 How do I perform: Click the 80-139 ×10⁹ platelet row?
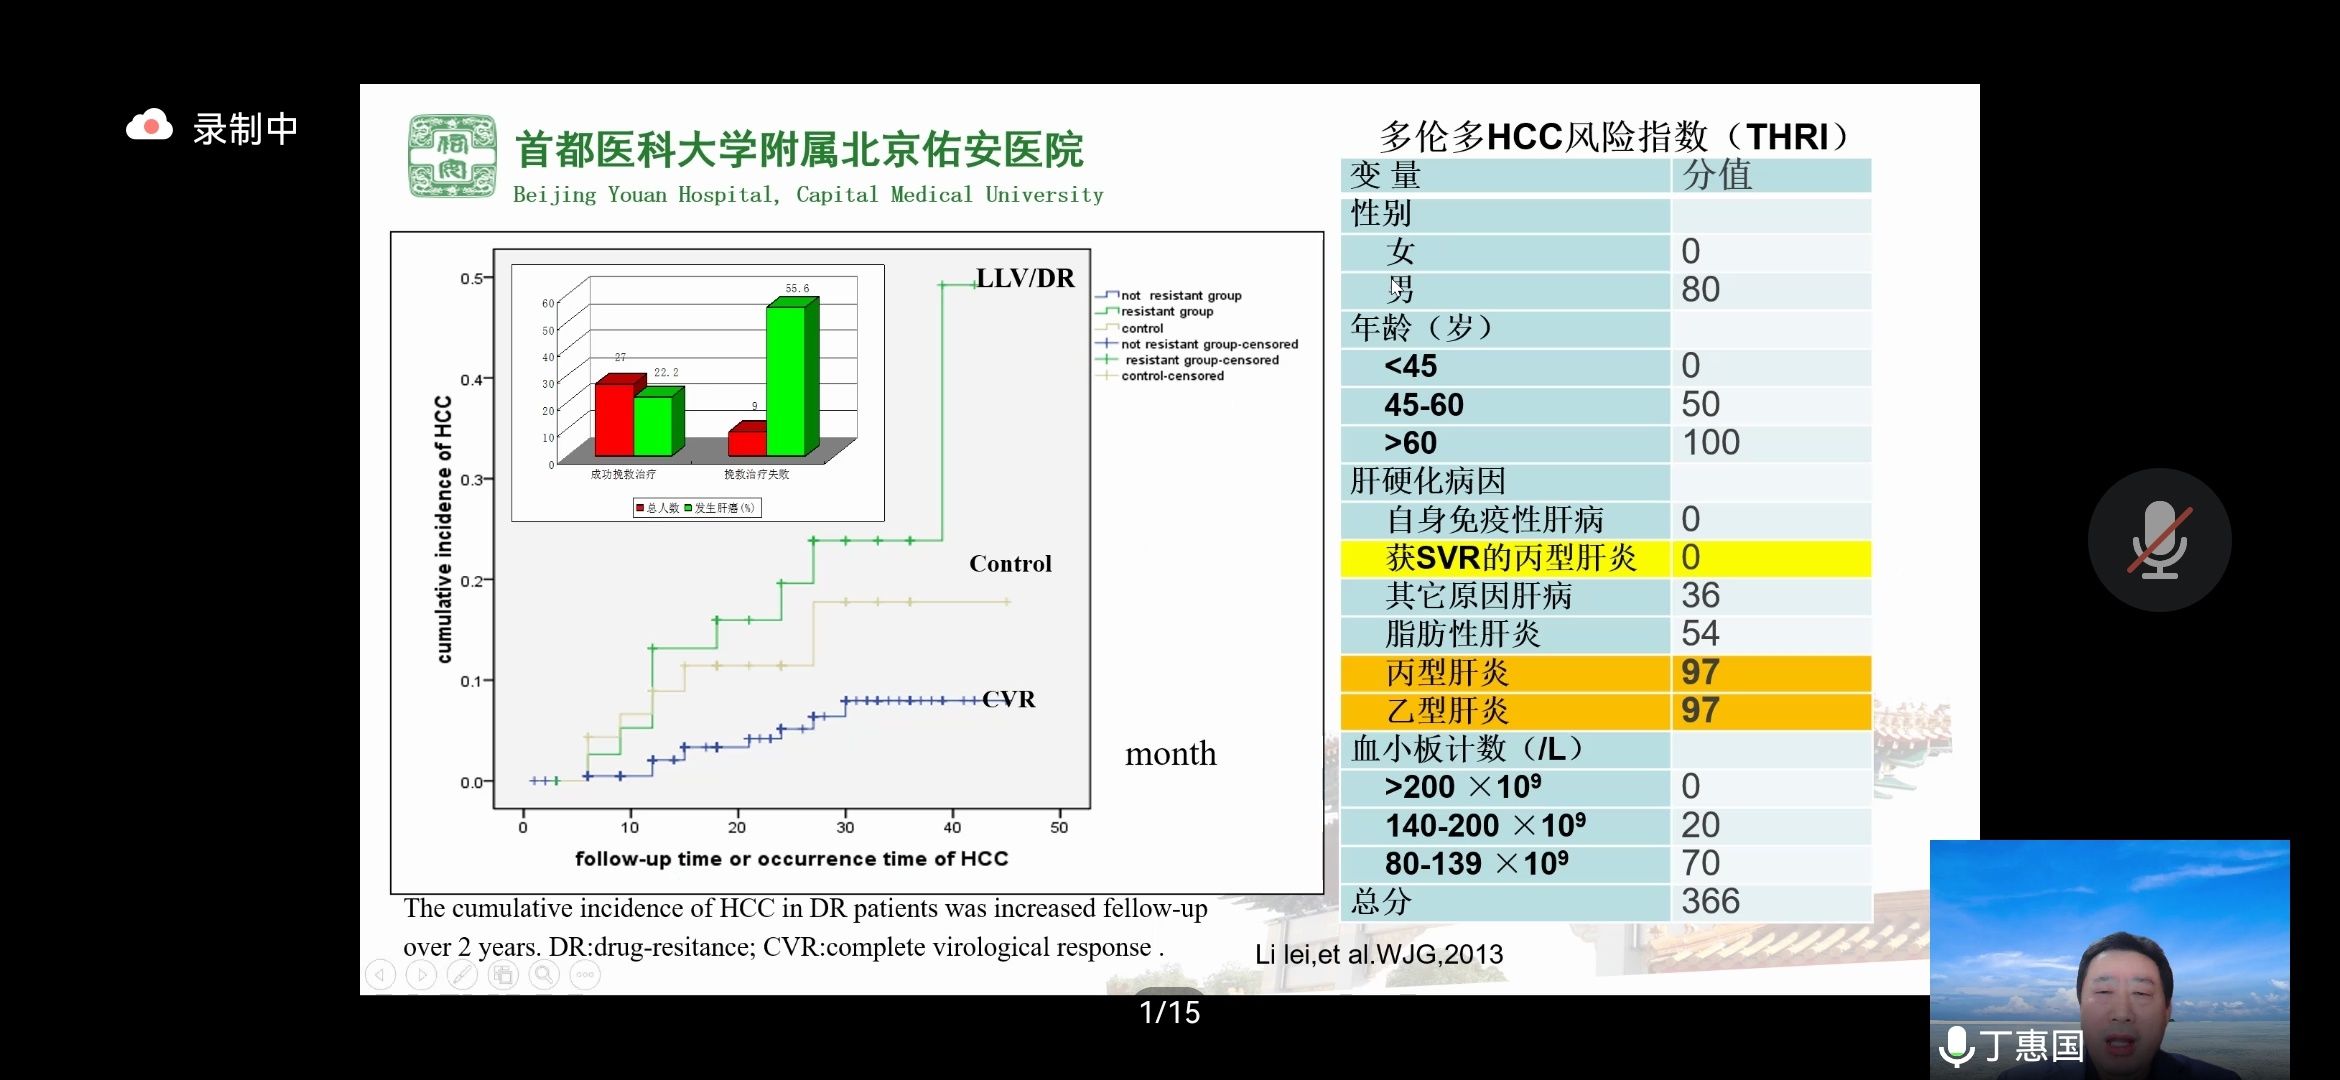[1605, 863]
